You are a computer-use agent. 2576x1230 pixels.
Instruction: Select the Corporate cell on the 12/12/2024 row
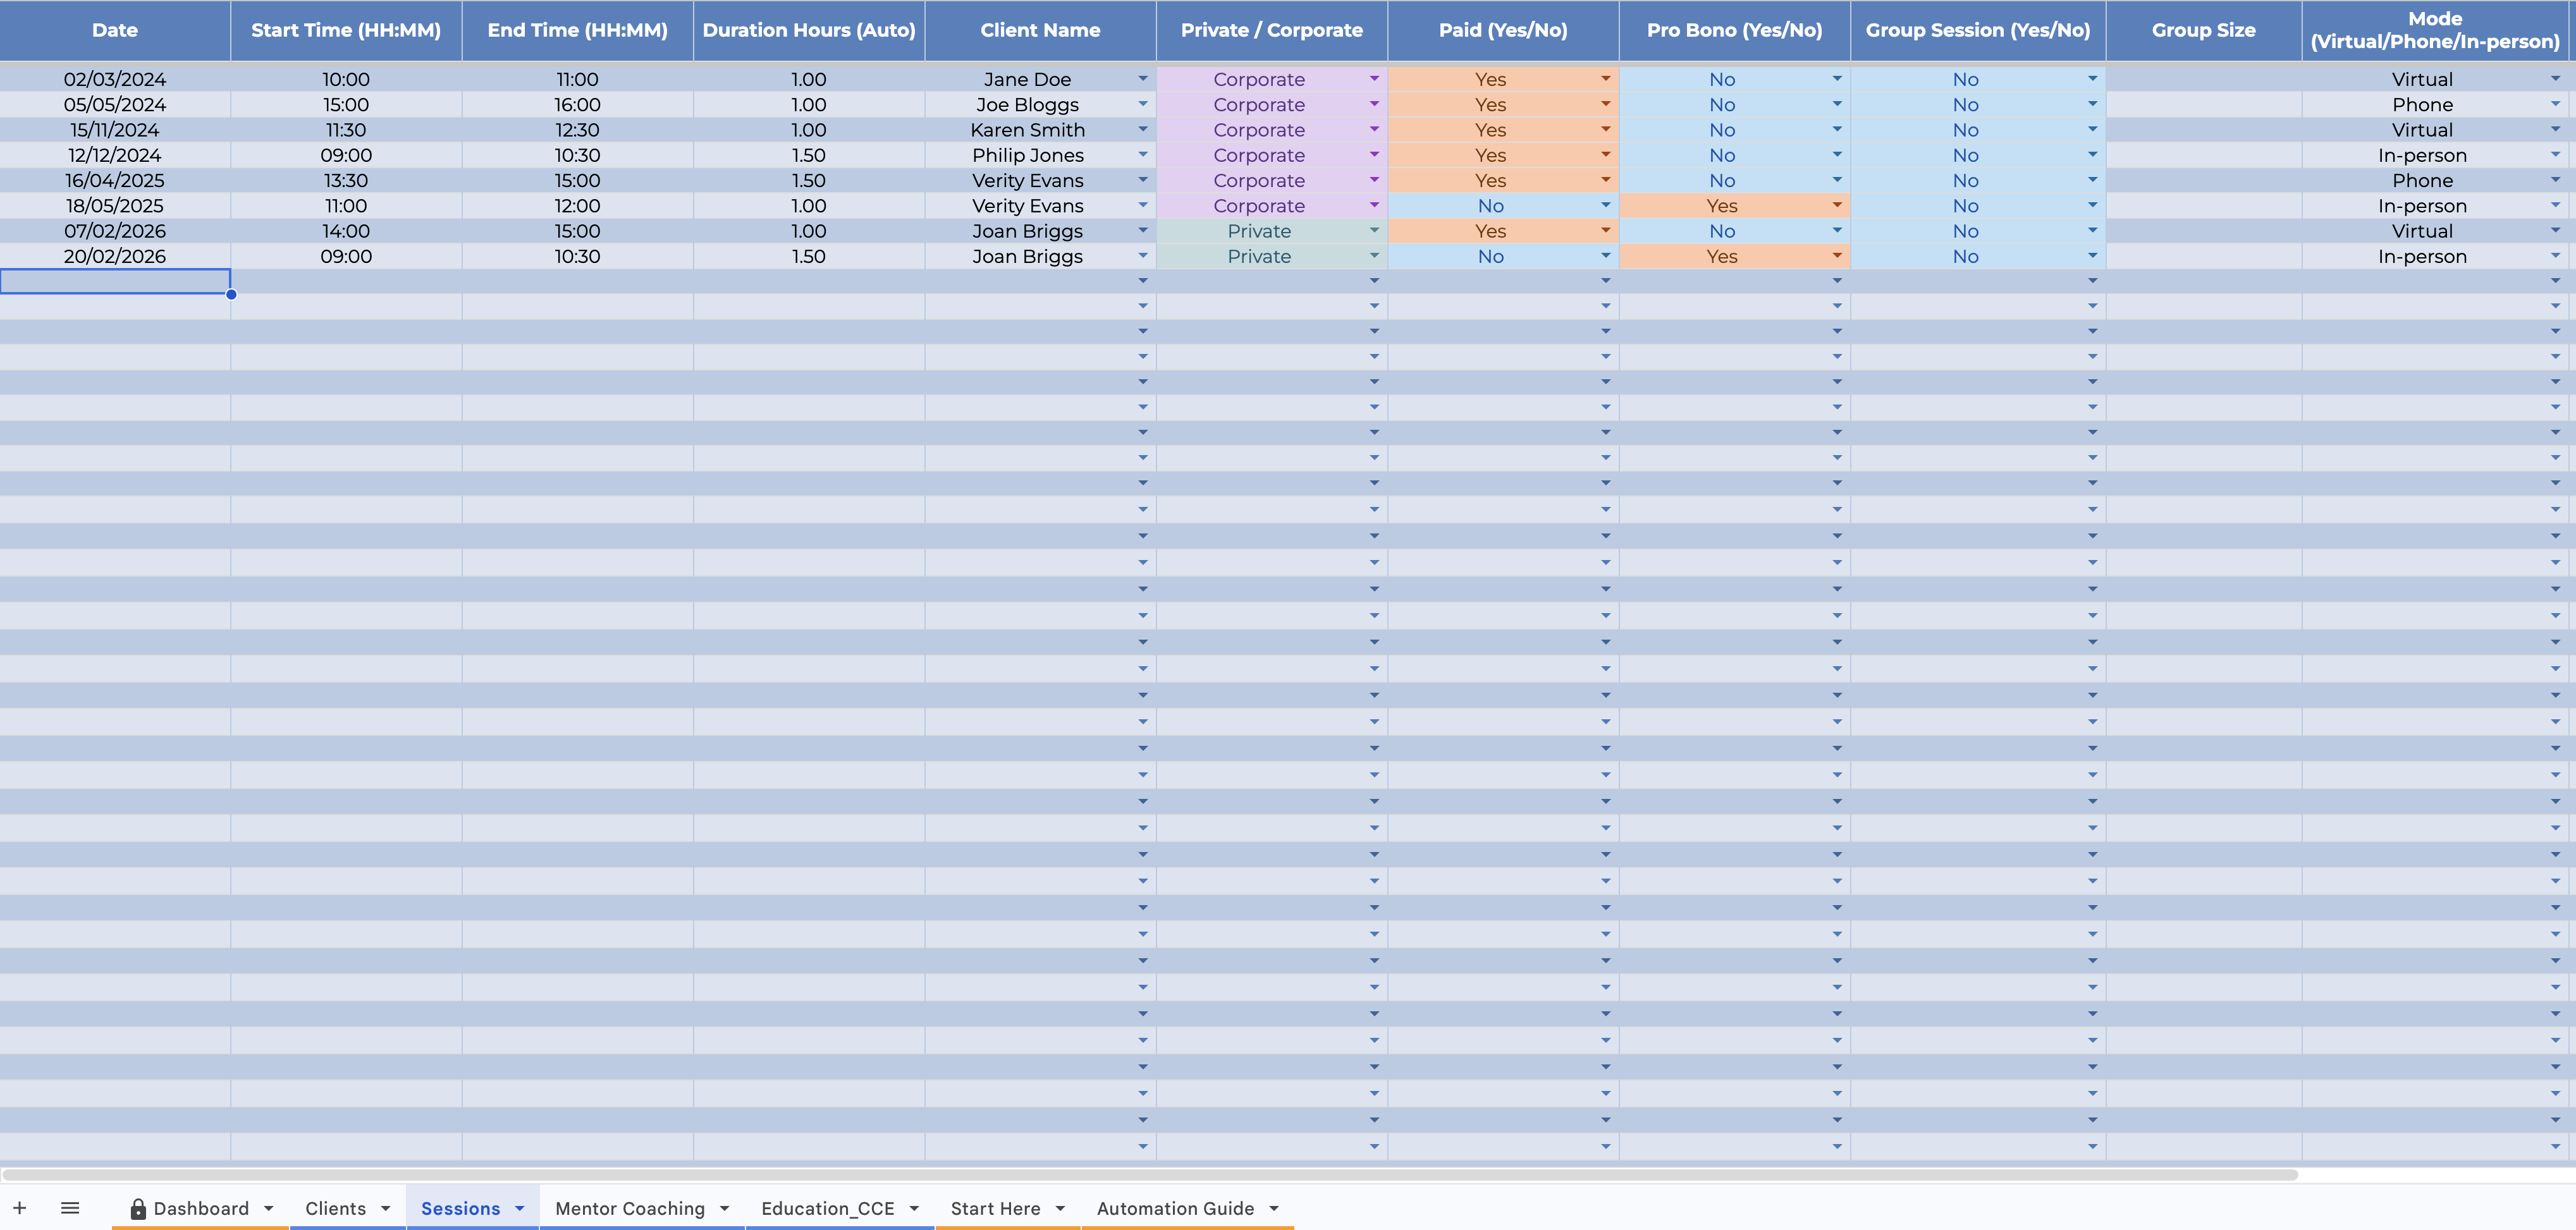tap(1259, 155)
